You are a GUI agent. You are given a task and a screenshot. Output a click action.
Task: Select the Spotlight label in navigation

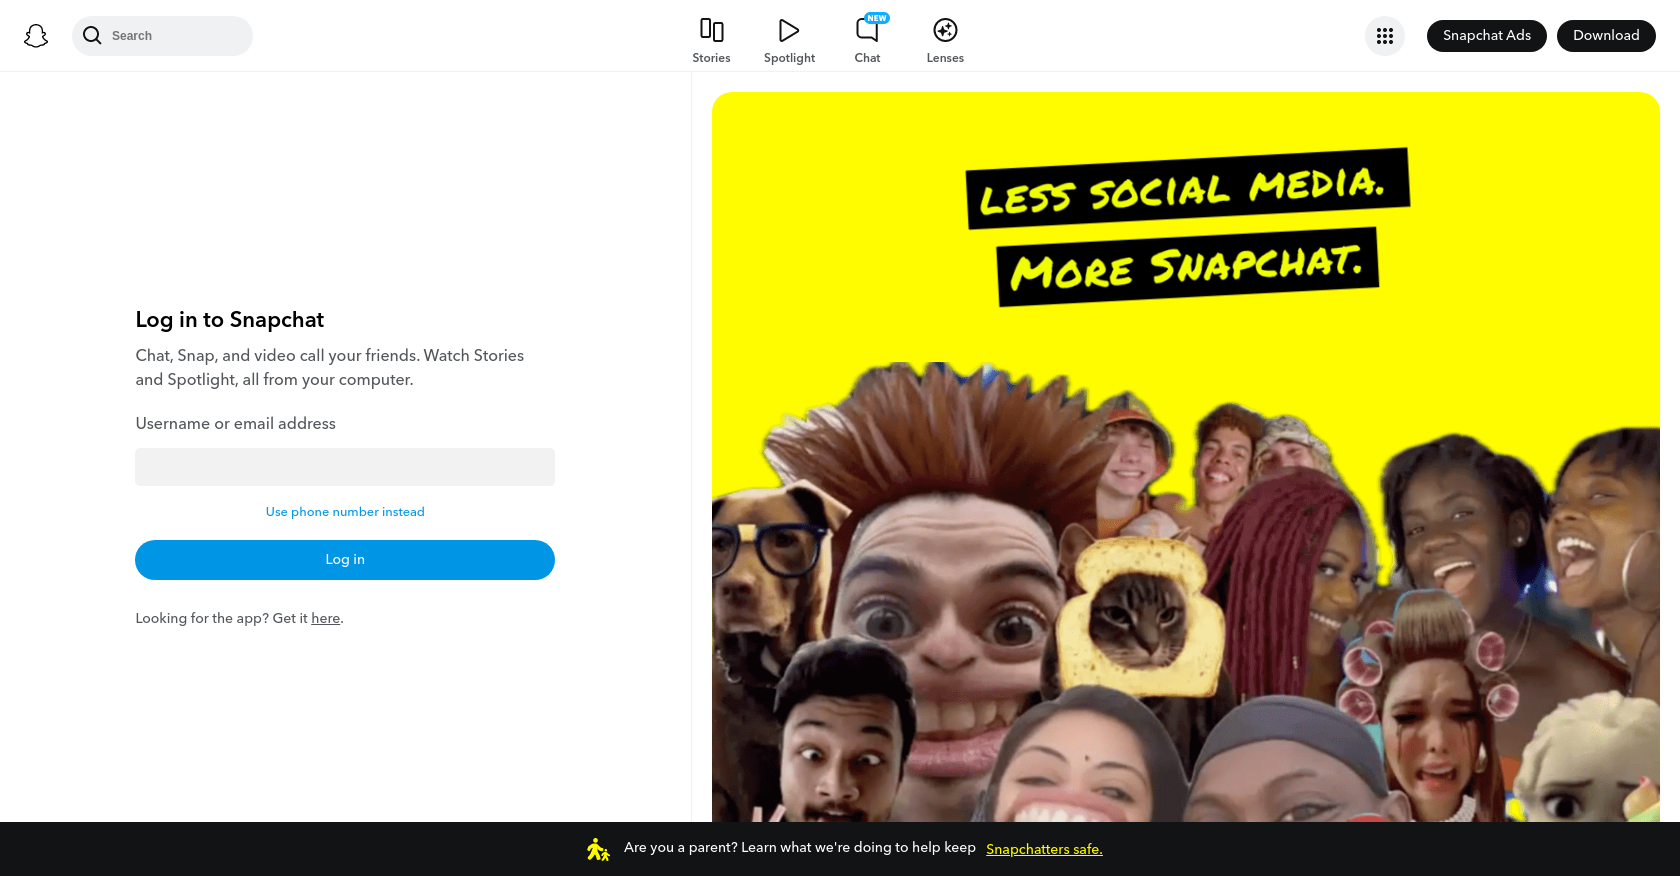coord(789,58)
